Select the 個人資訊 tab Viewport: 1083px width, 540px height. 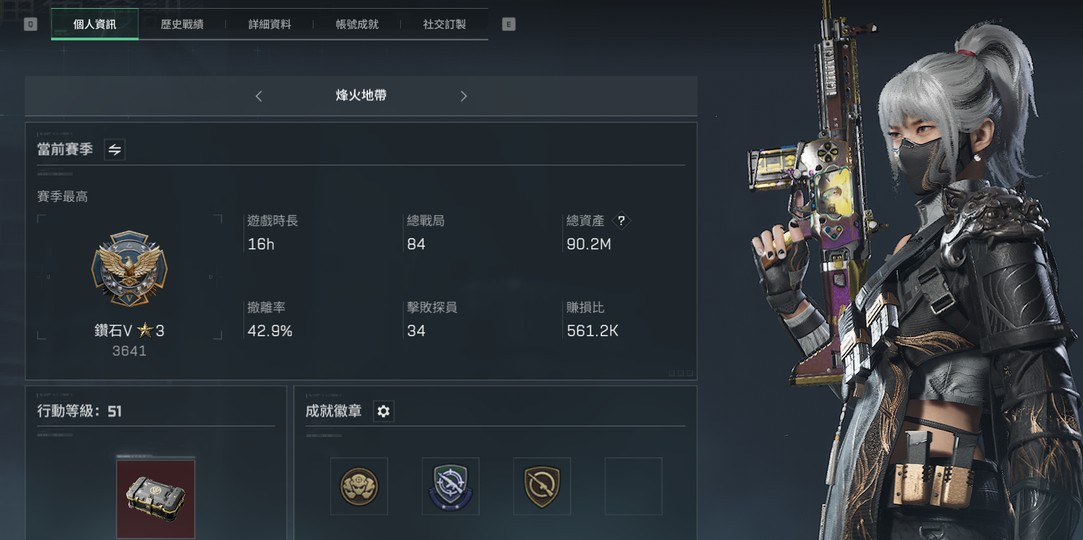coord(95,24)
